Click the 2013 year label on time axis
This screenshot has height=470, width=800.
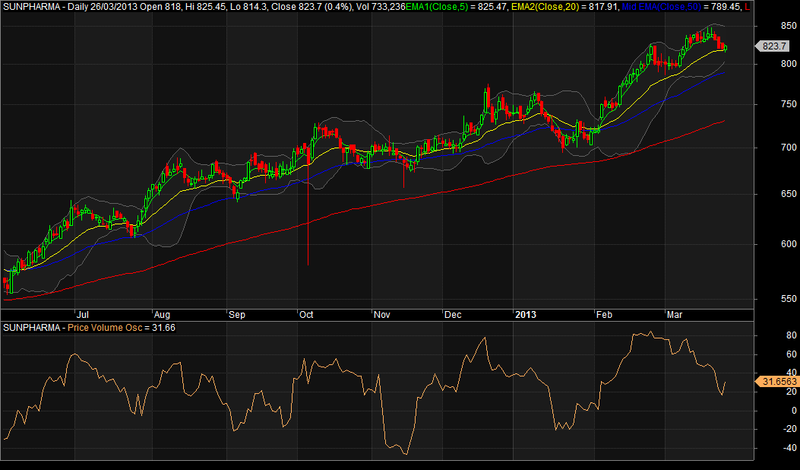tap(526, 314)
